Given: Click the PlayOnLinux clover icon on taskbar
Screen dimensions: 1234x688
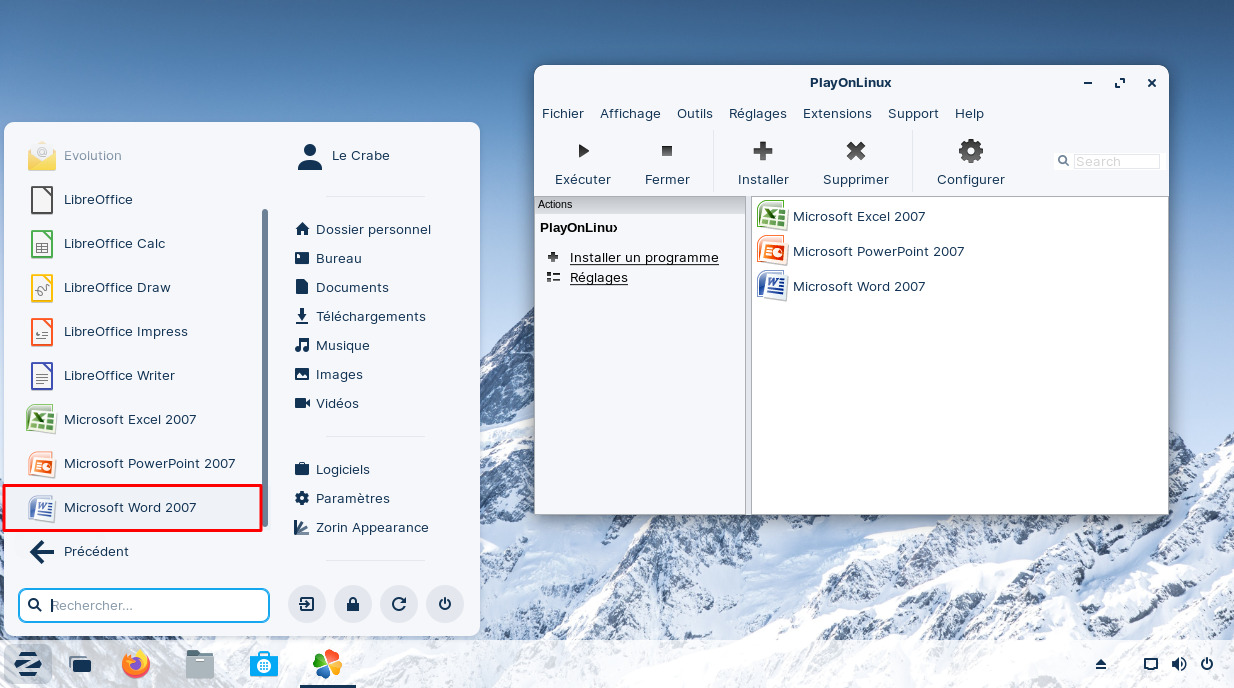Looking at the screenshot, I should 327,664.
